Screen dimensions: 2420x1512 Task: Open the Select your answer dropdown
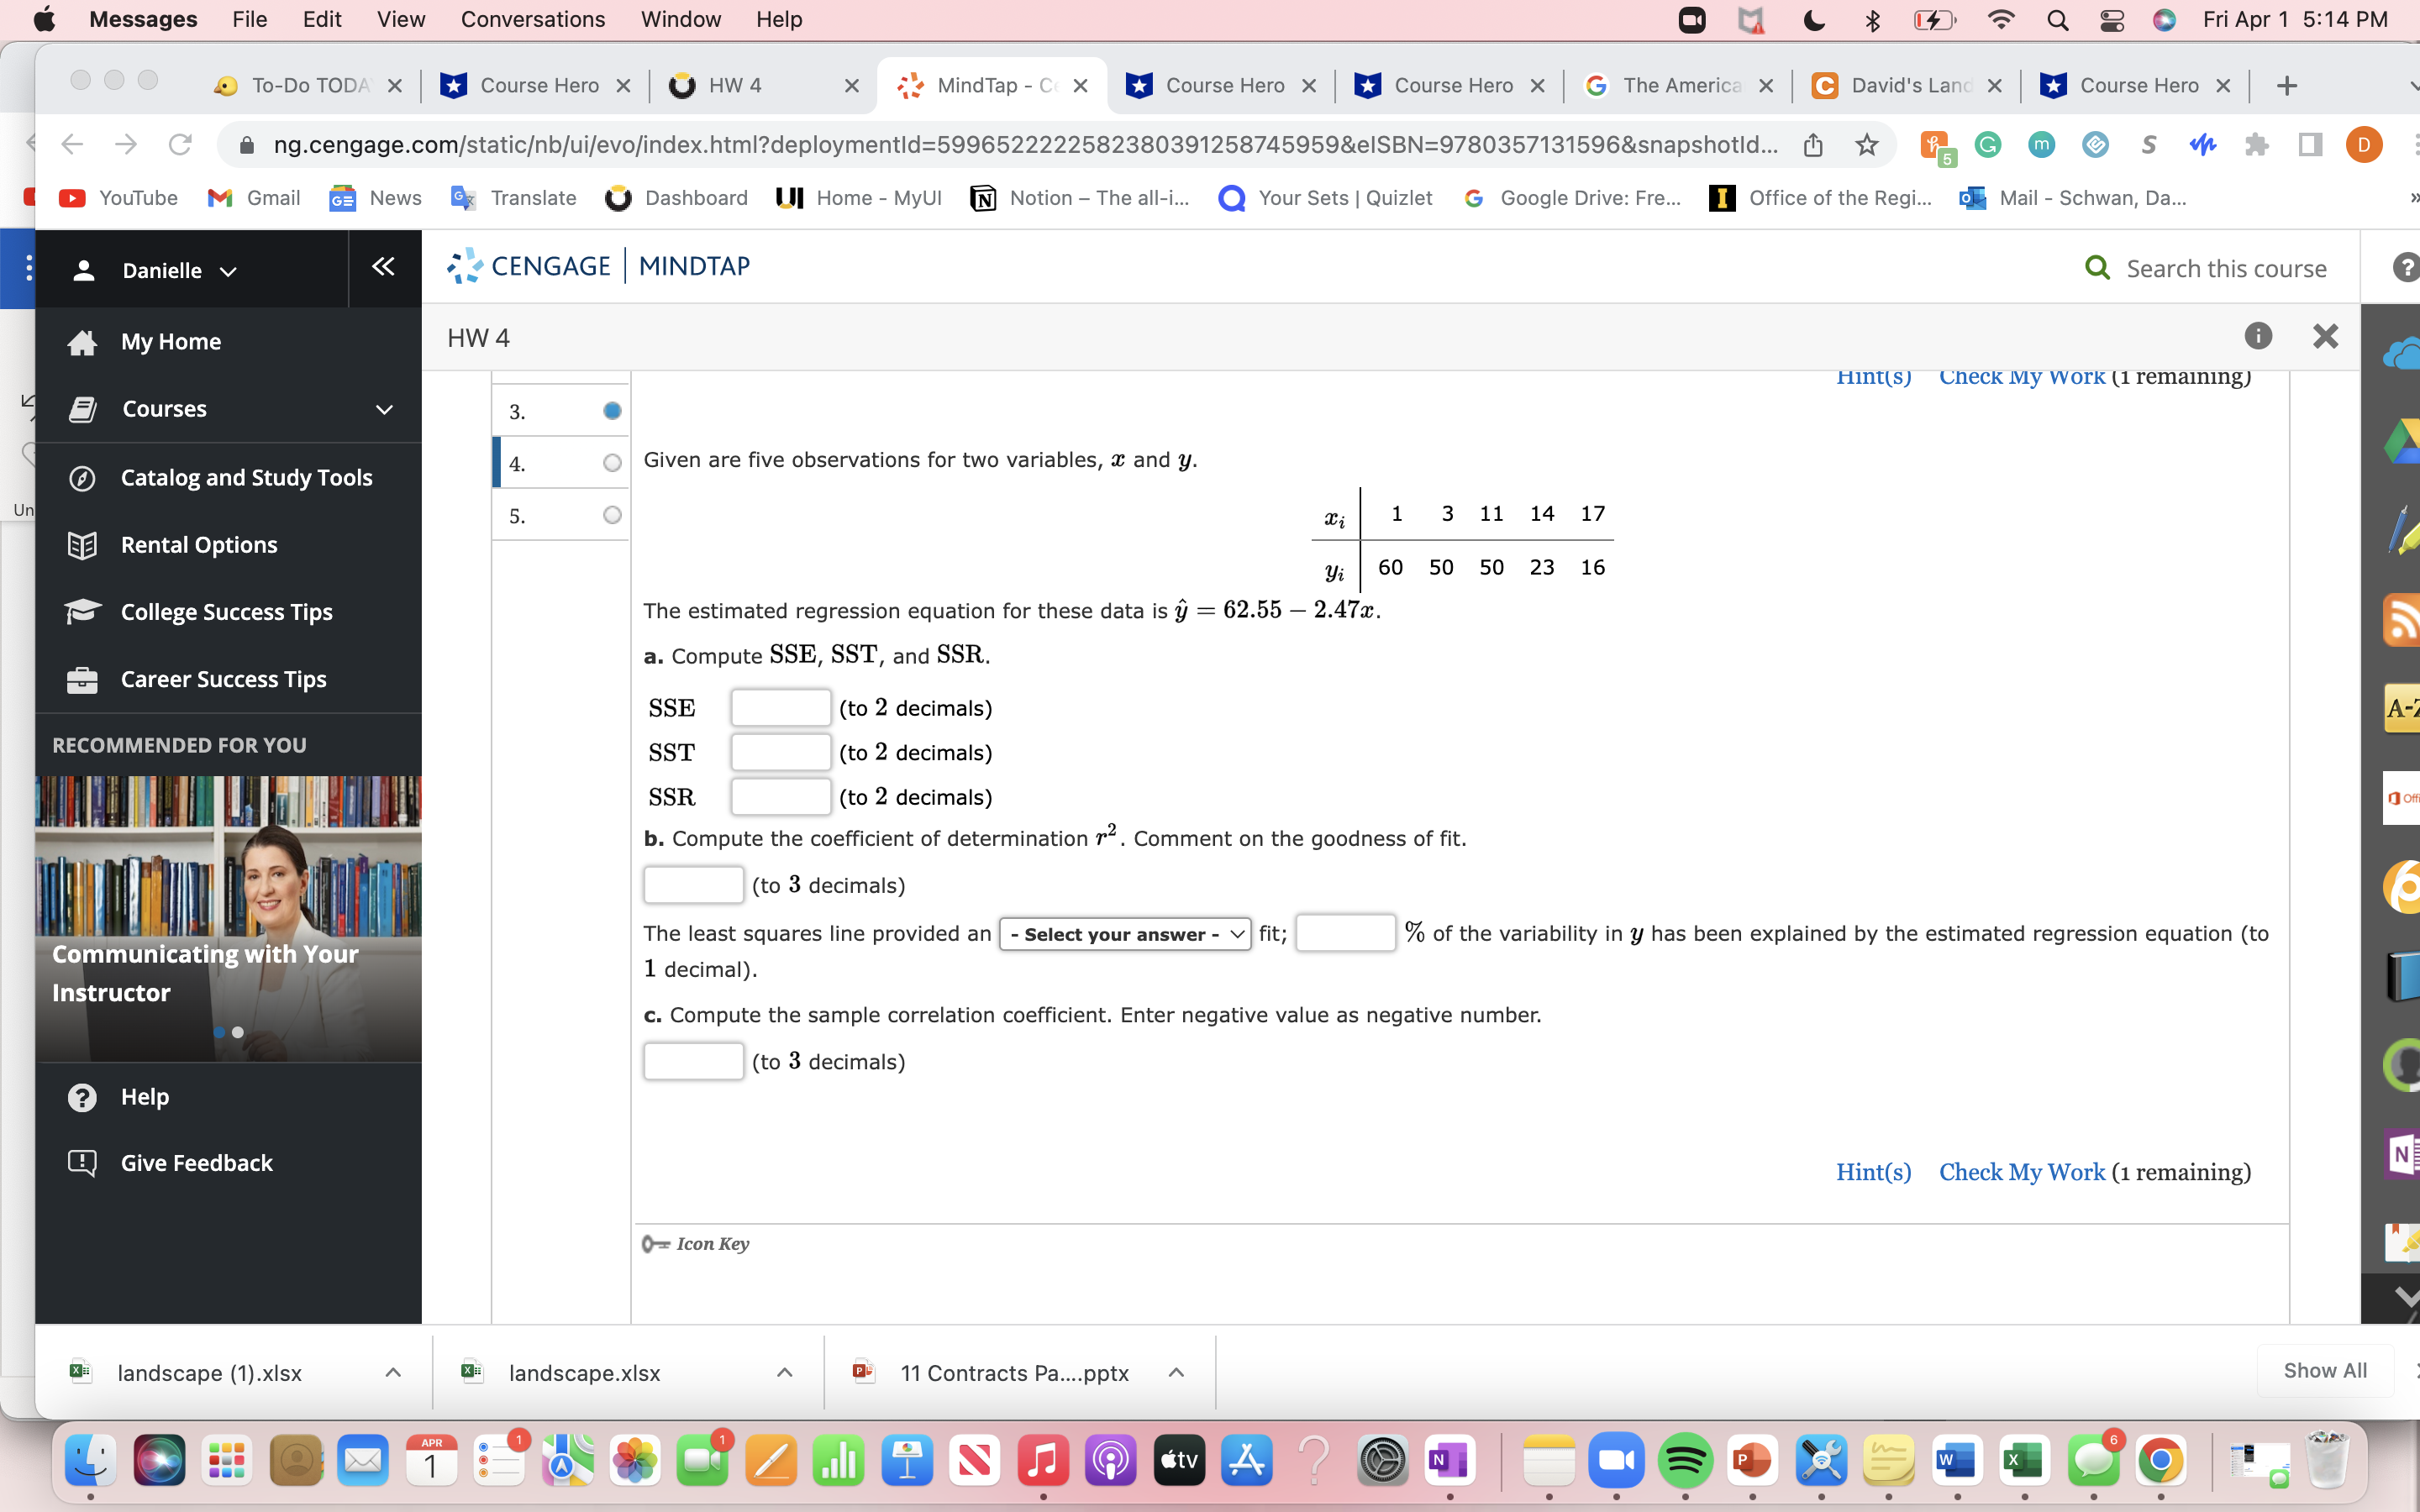pyautogui.click(x=1124, y=933)
